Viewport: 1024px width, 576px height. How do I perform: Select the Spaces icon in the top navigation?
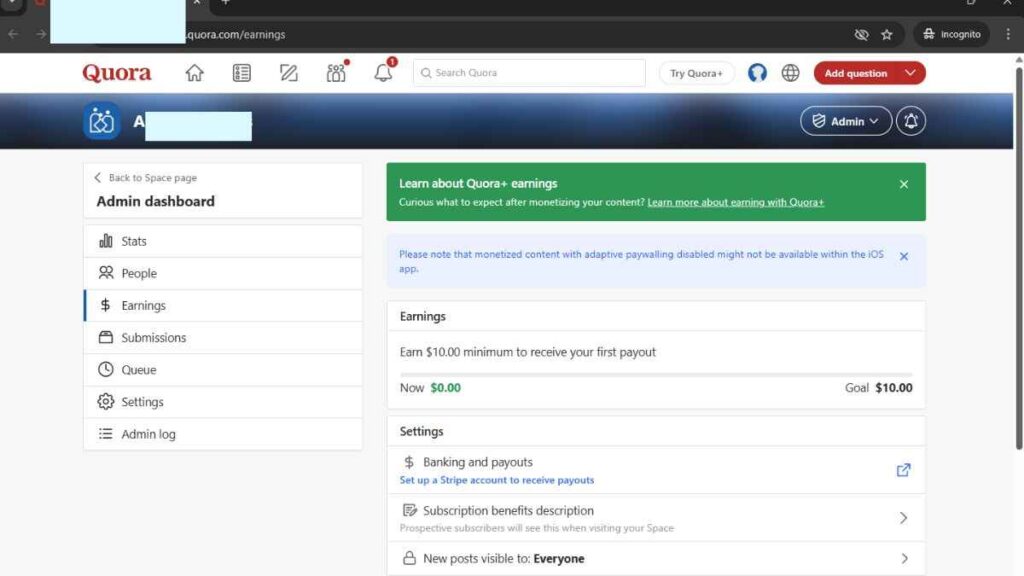335,72
